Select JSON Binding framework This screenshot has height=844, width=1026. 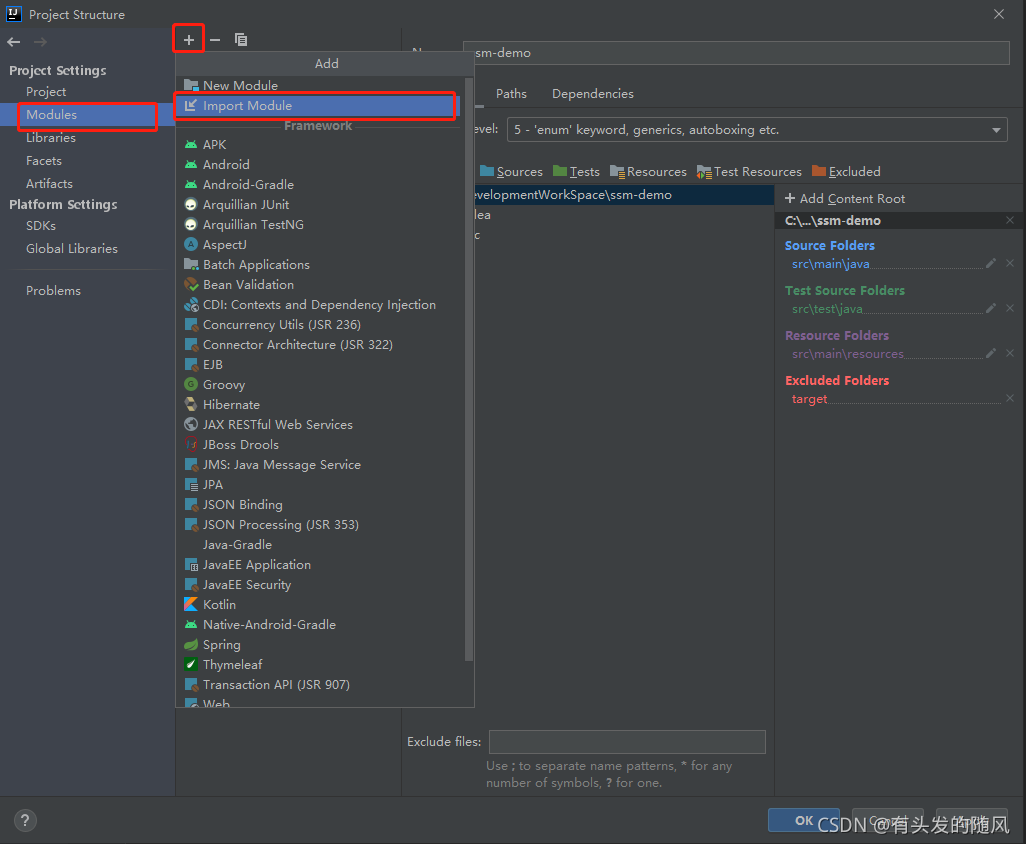pos(321,505)
